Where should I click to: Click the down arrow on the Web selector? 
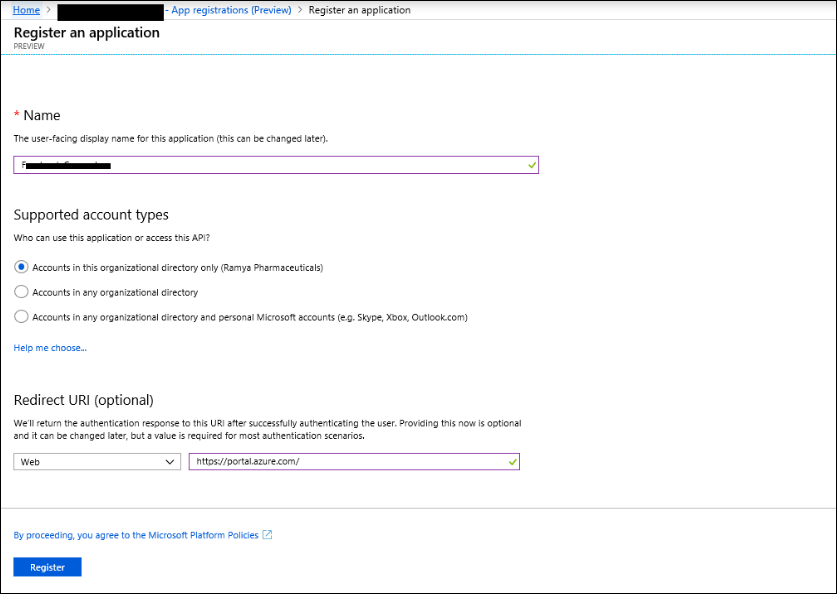170,461
